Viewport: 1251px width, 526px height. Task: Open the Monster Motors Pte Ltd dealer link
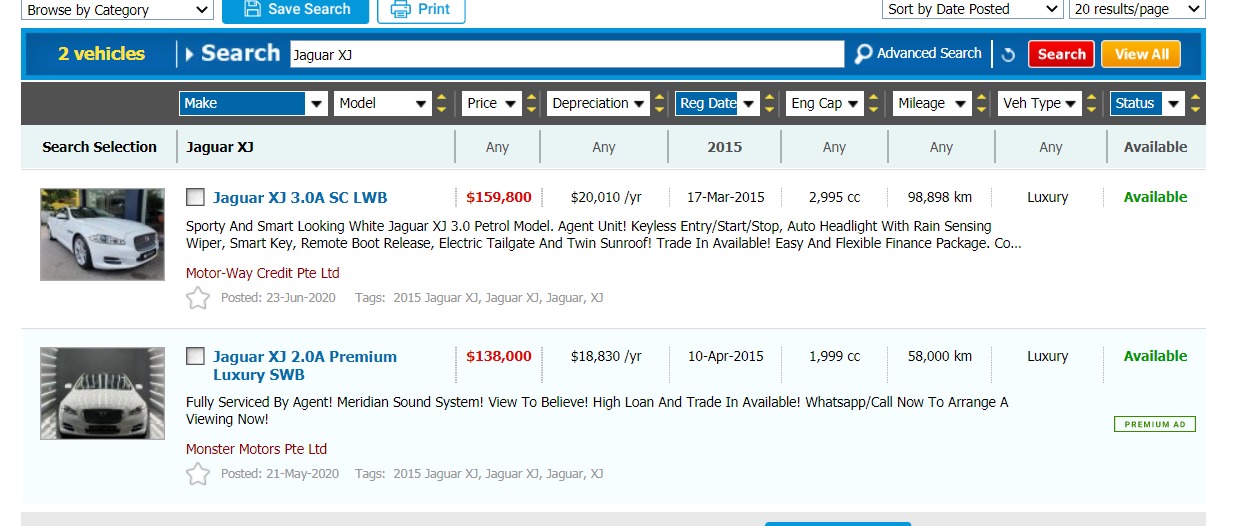pyautogui.click(x=256, y=449)
